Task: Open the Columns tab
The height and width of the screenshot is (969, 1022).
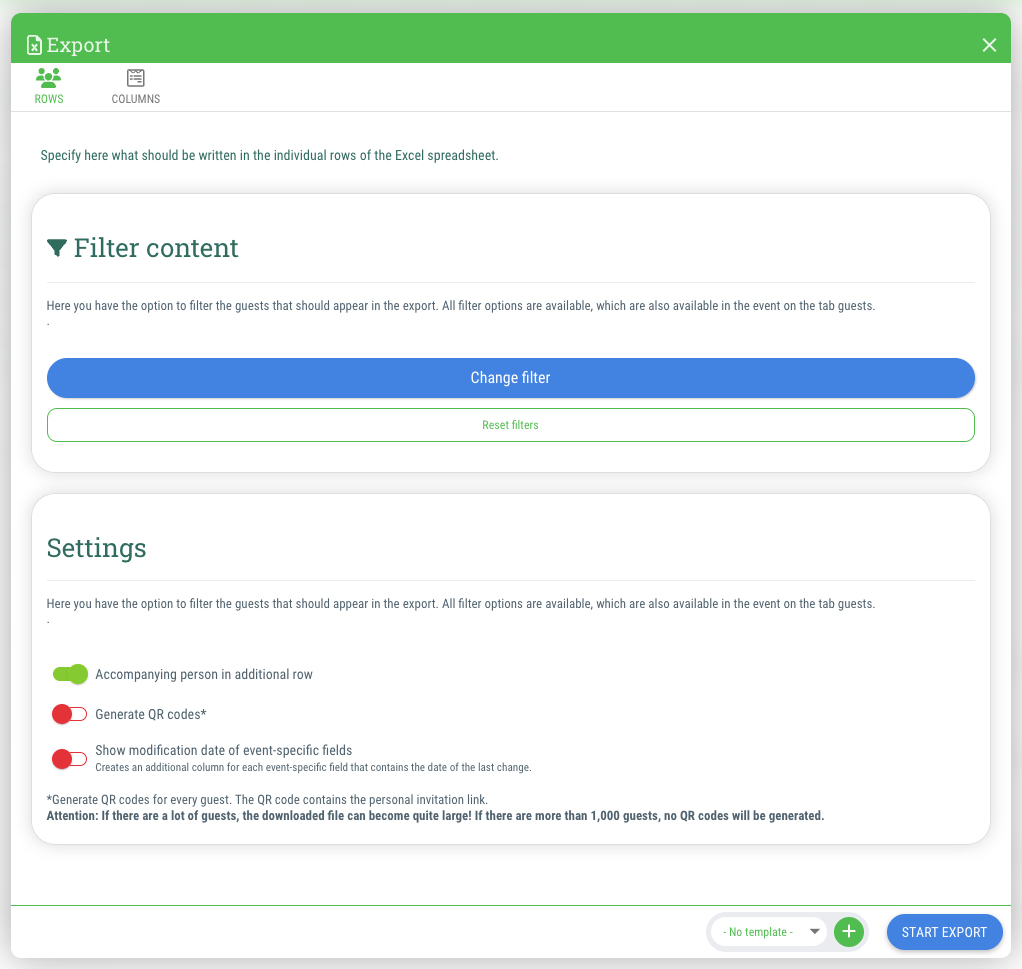Action: pyautogui.click(x=136, y=87)
